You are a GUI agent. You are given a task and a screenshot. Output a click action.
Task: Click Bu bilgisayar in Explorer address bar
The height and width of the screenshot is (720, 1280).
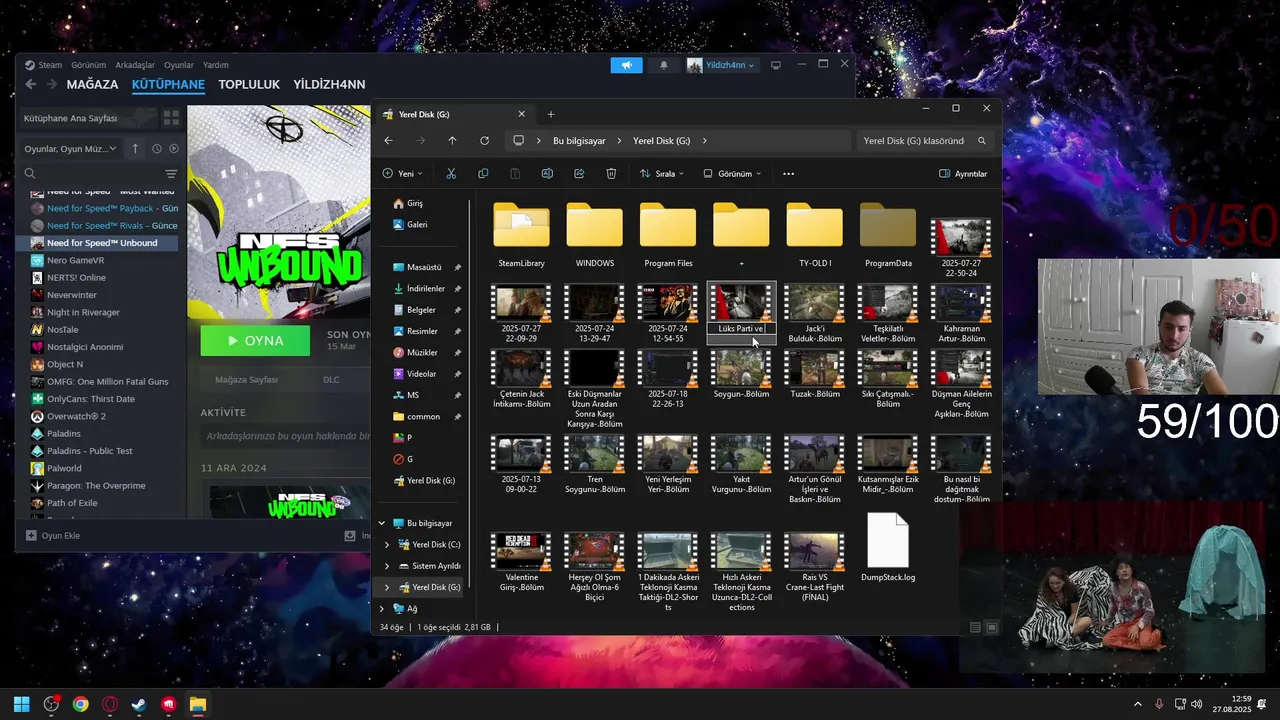click(x=579, y=141)
